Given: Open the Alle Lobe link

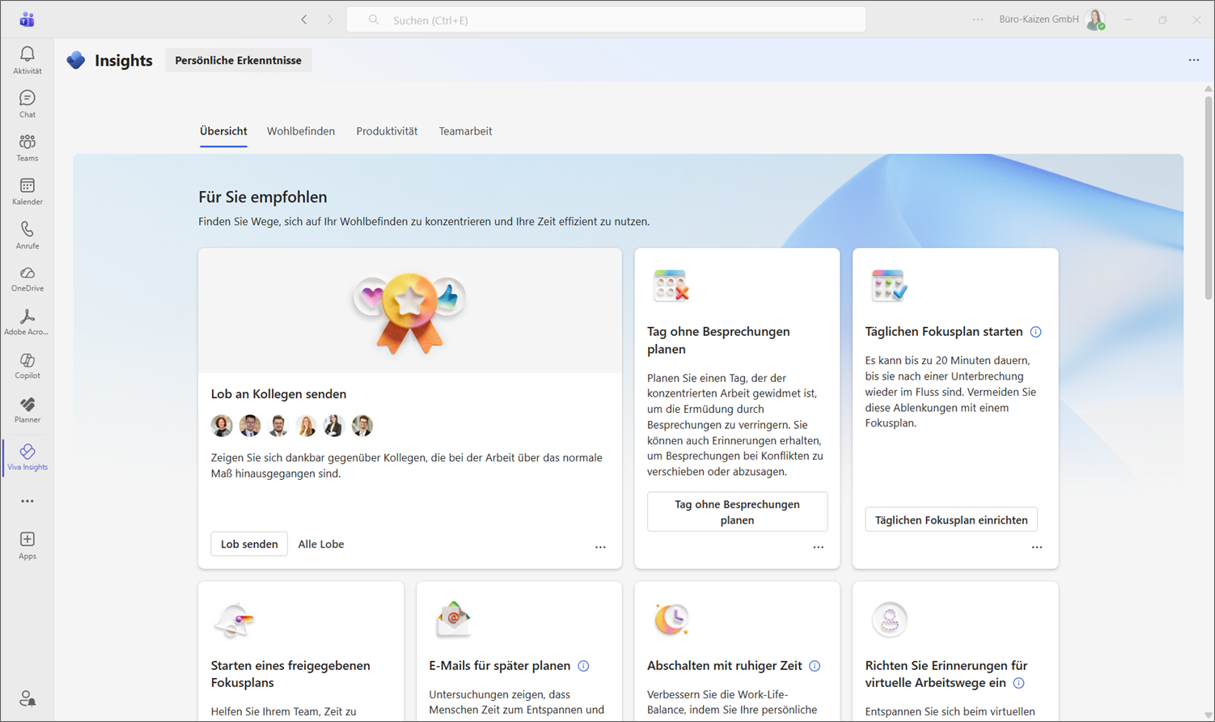Looking at the screenshot, I should click(321, 544).
